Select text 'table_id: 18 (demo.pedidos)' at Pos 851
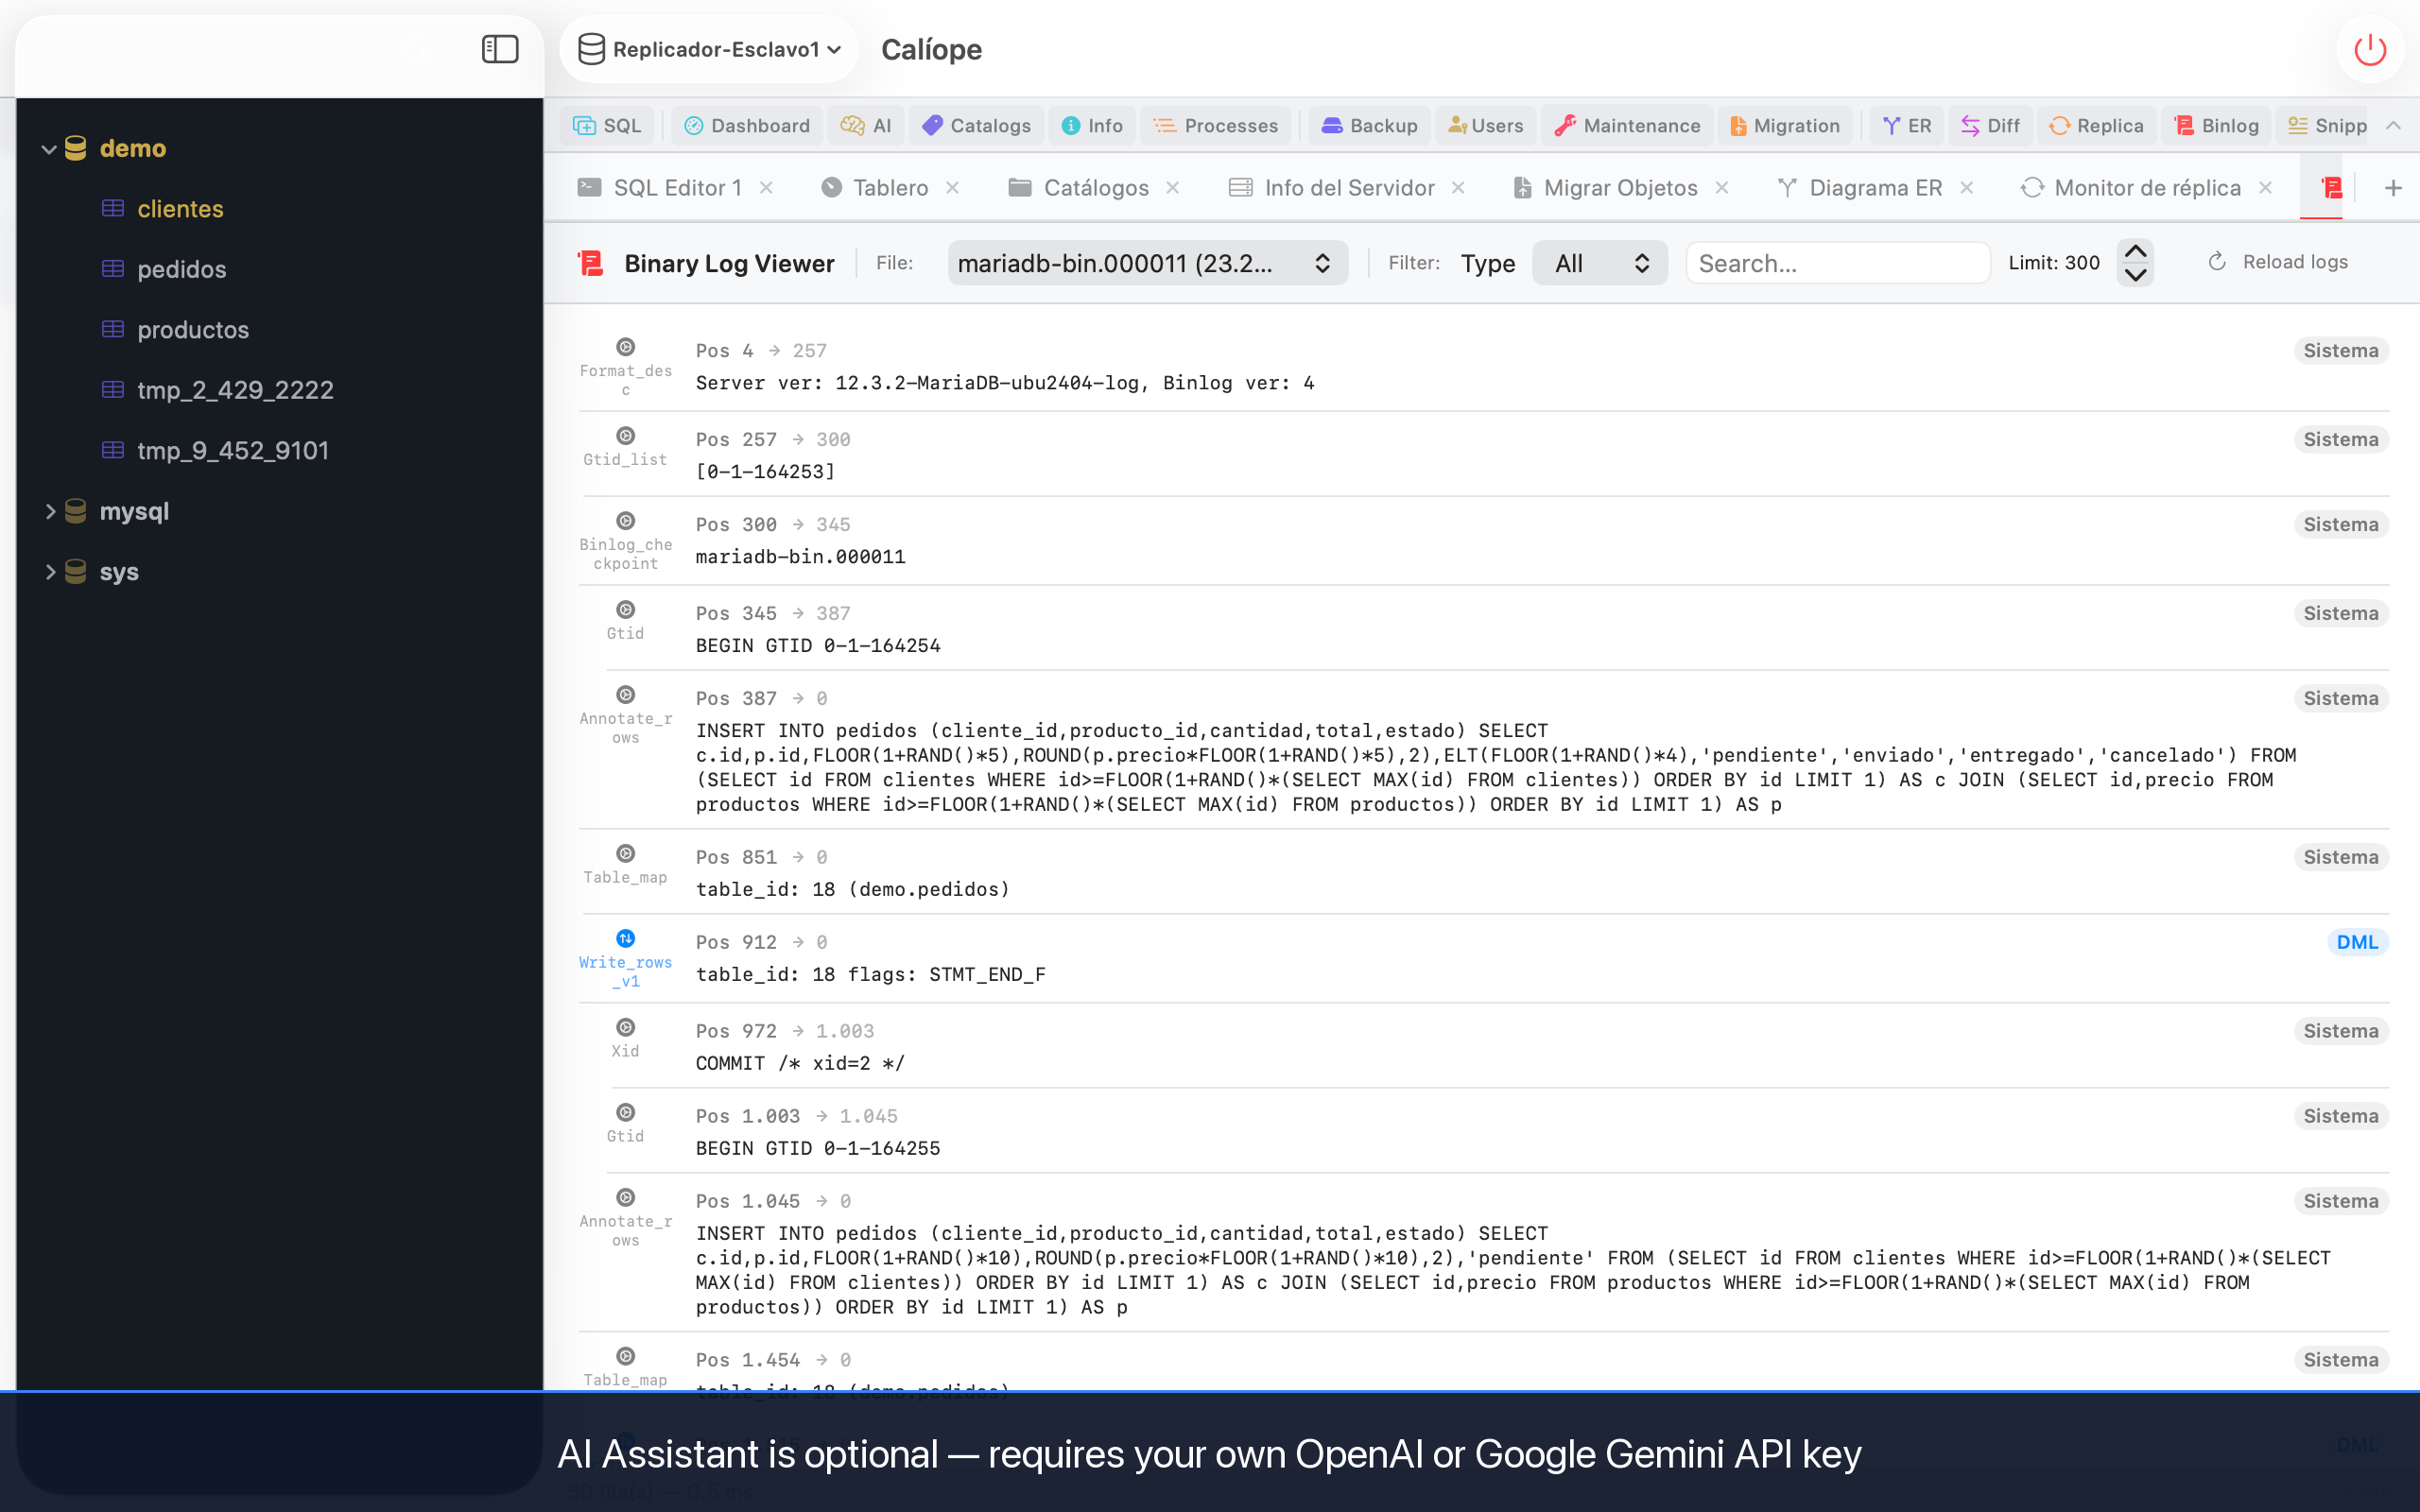Screen dimensions: 2420x1512 tap(853, 890)
